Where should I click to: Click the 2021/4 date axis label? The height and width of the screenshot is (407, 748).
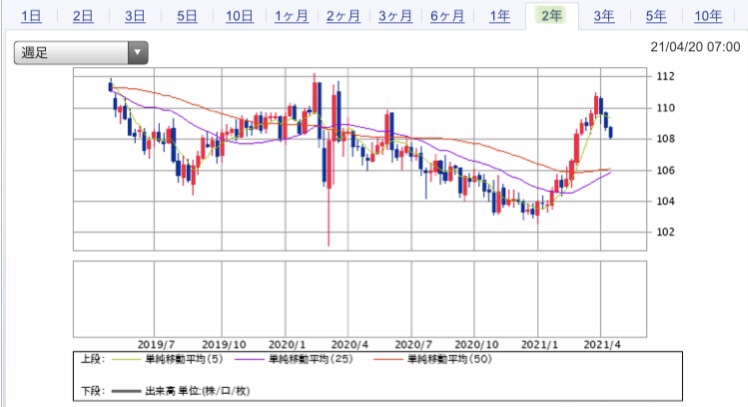(x=602, y=344)
